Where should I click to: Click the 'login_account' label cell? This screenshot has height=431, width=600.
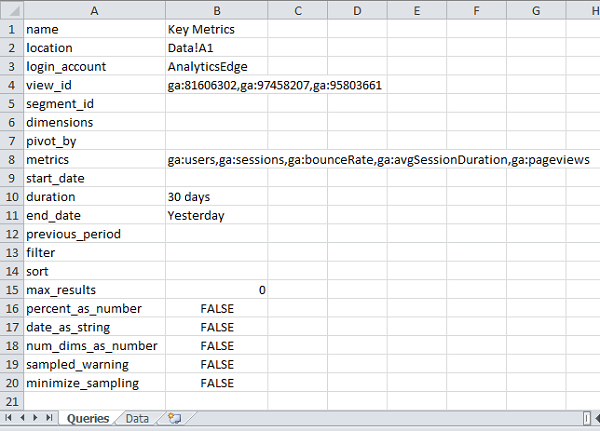pyautogui.click(x=95, y=67)
